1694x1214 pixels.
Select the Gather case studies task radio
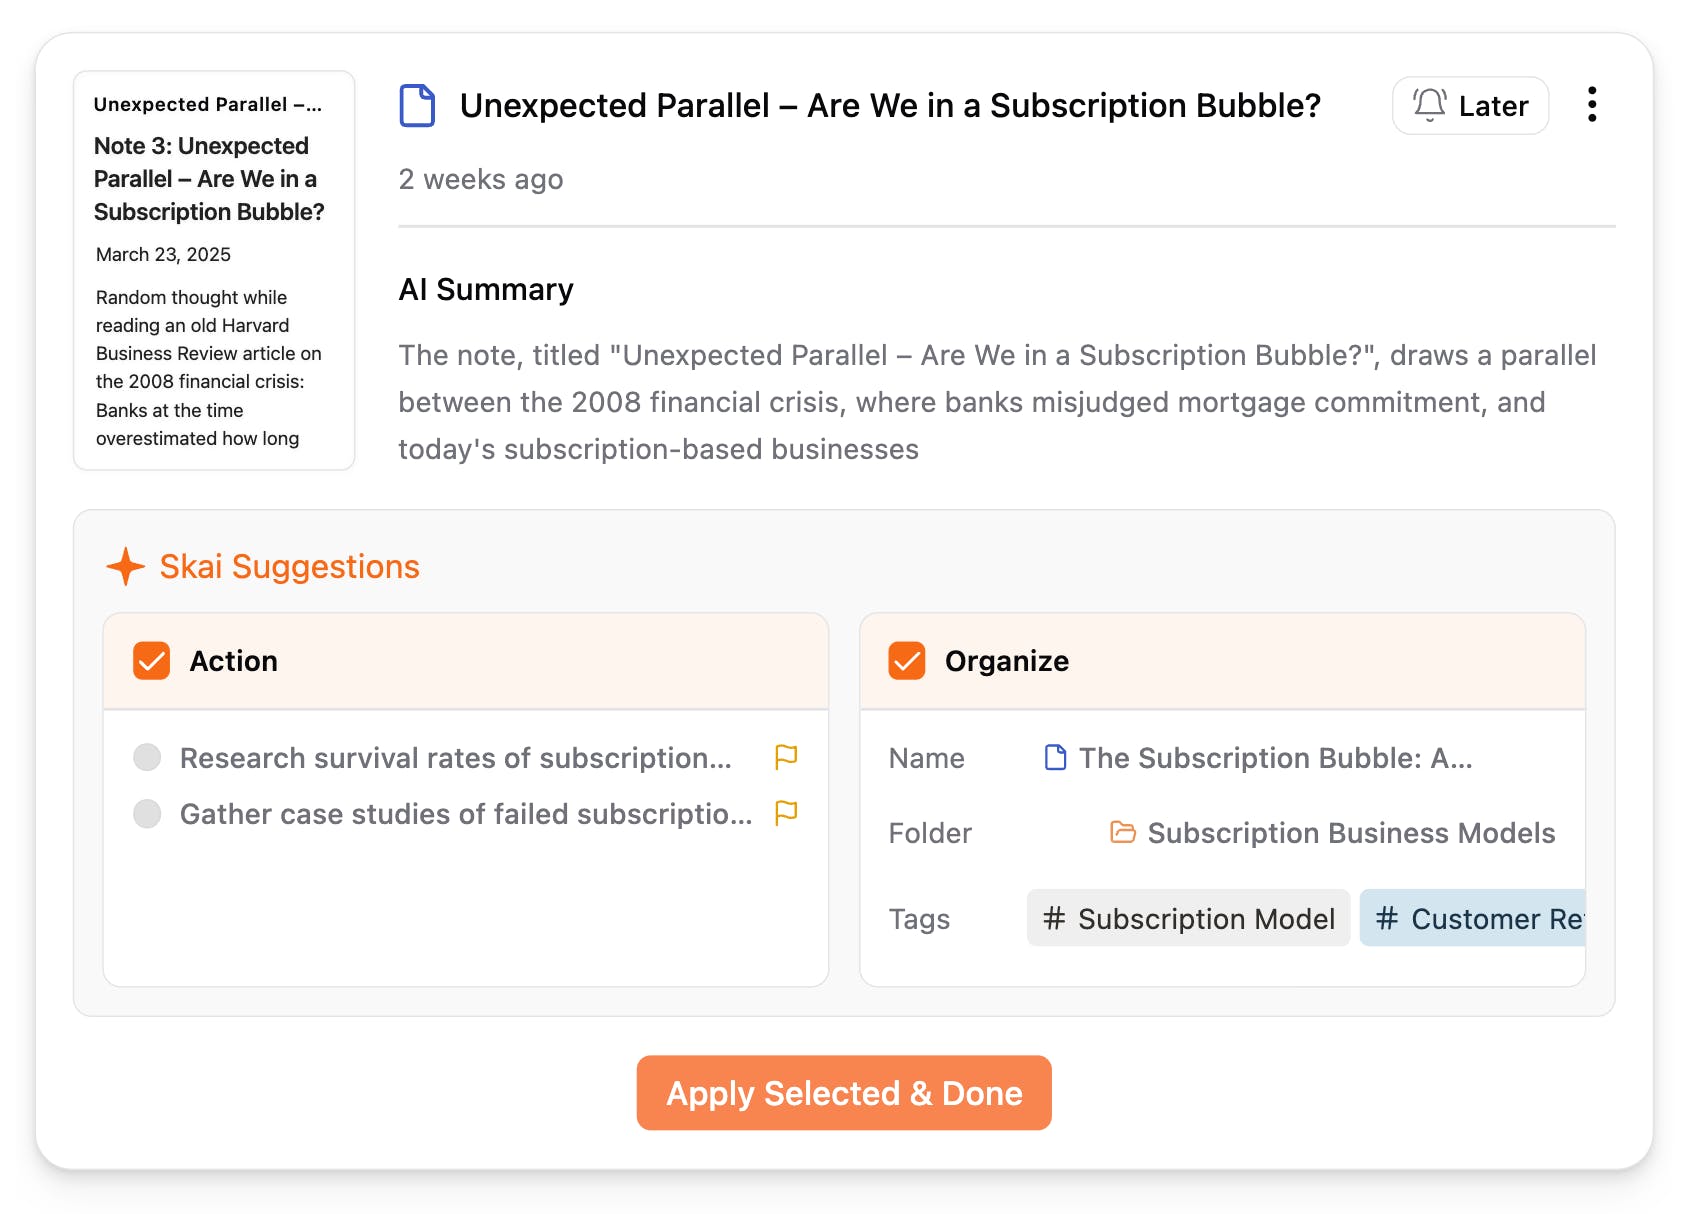click(x=147, y=814)
